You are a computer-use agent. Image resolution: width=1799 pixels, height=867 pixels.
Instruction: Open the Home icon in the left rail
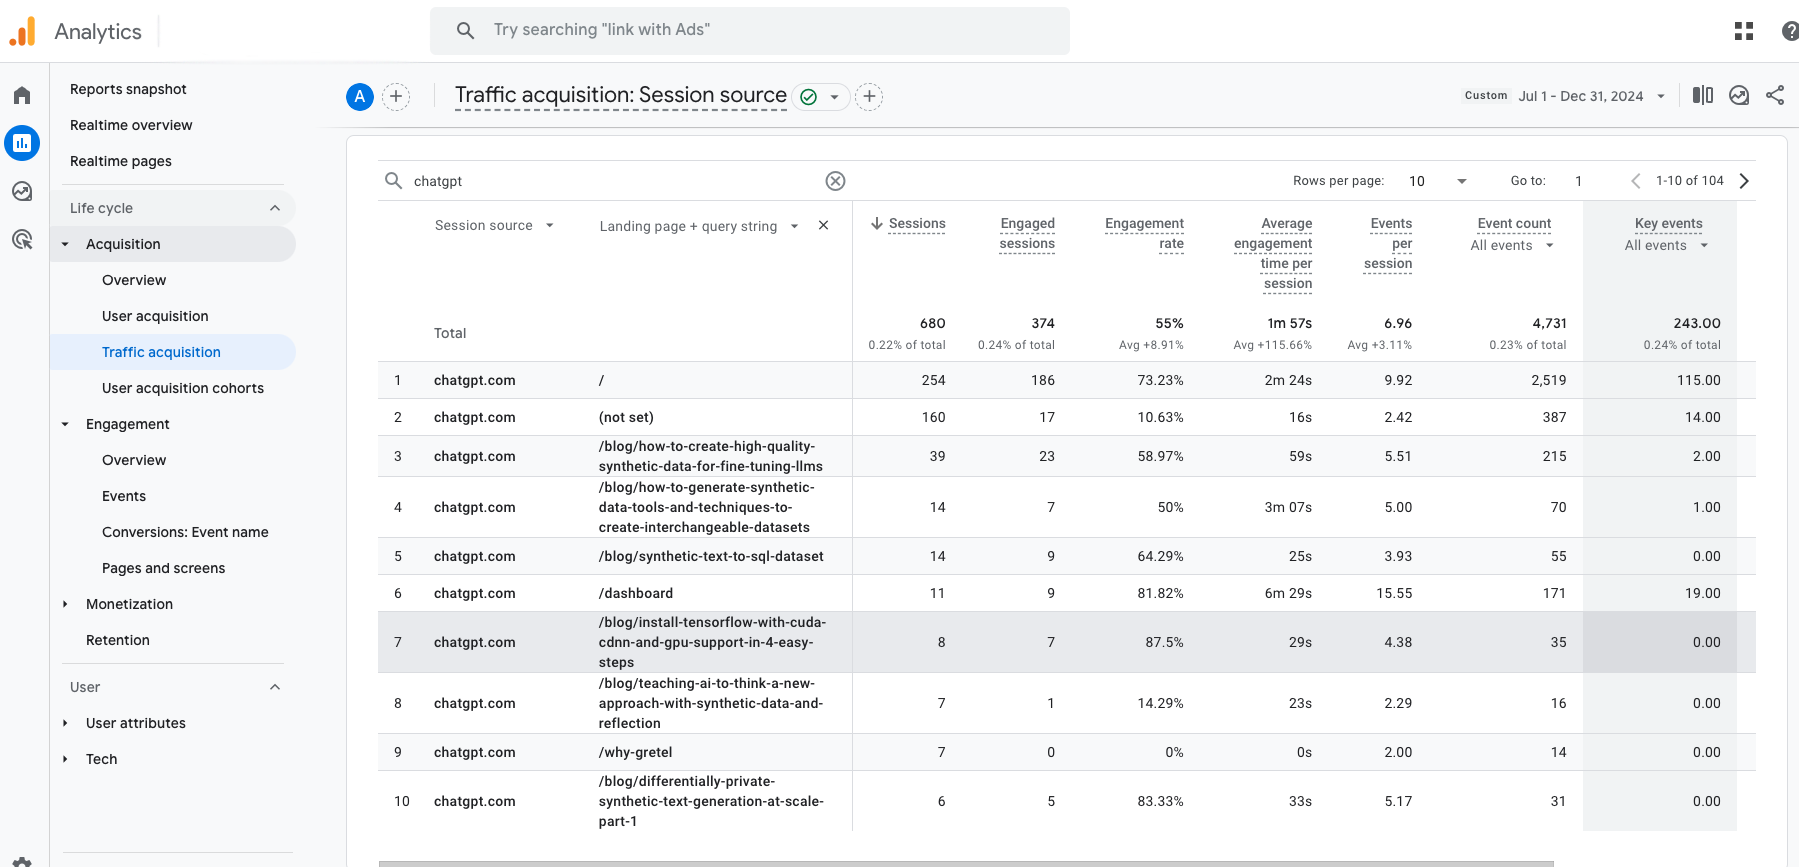point(22,95)
